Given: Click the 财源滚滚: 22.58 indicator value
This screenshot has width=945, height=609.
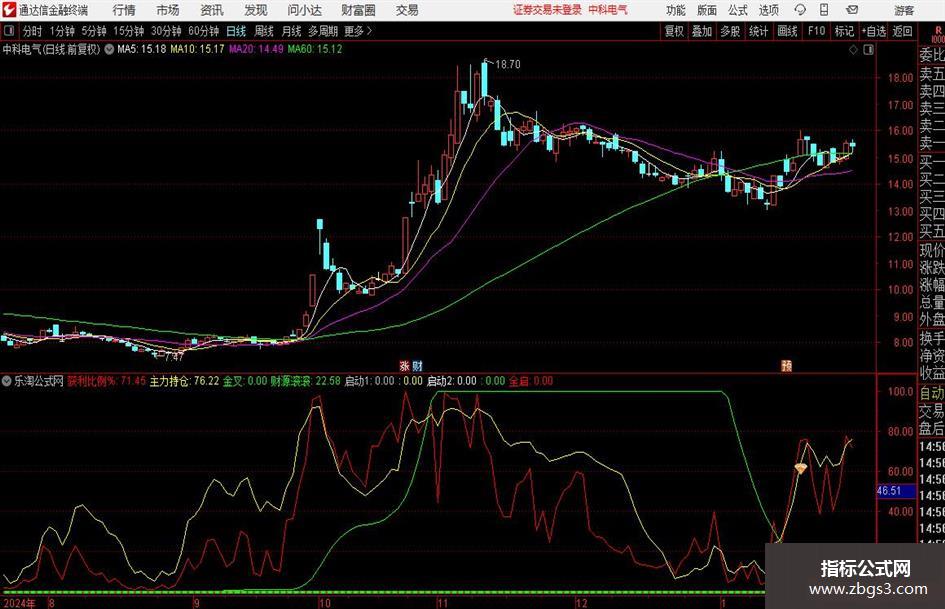Looking at the screenshot, I should point(305,381).
